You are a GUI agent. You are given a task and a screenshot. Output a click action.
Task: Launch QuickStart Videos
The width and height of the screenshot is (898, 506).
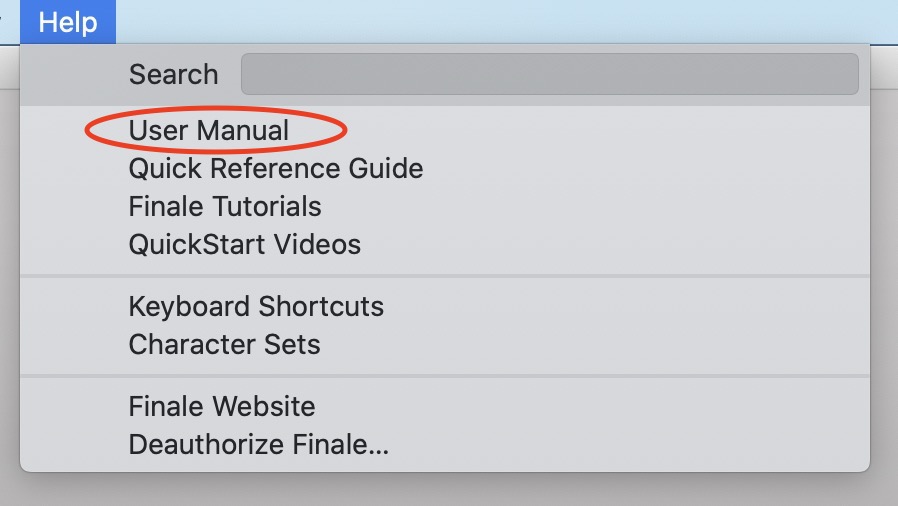[244, 244]
